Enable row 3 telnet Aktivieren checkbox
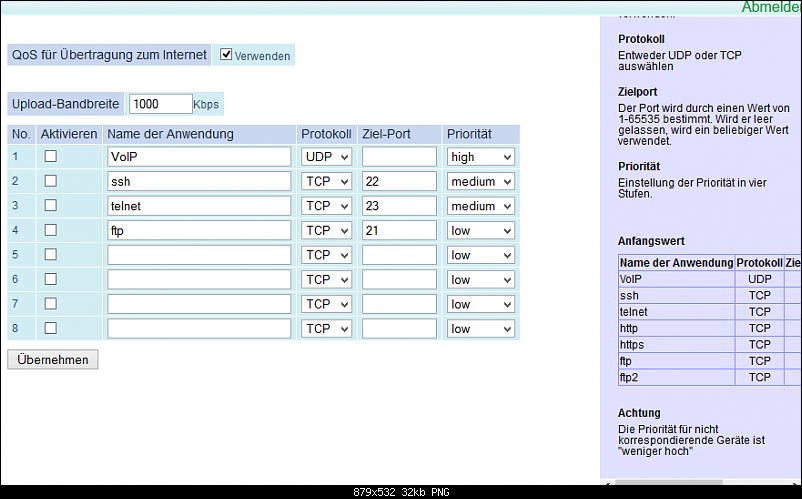 [51, 206]
